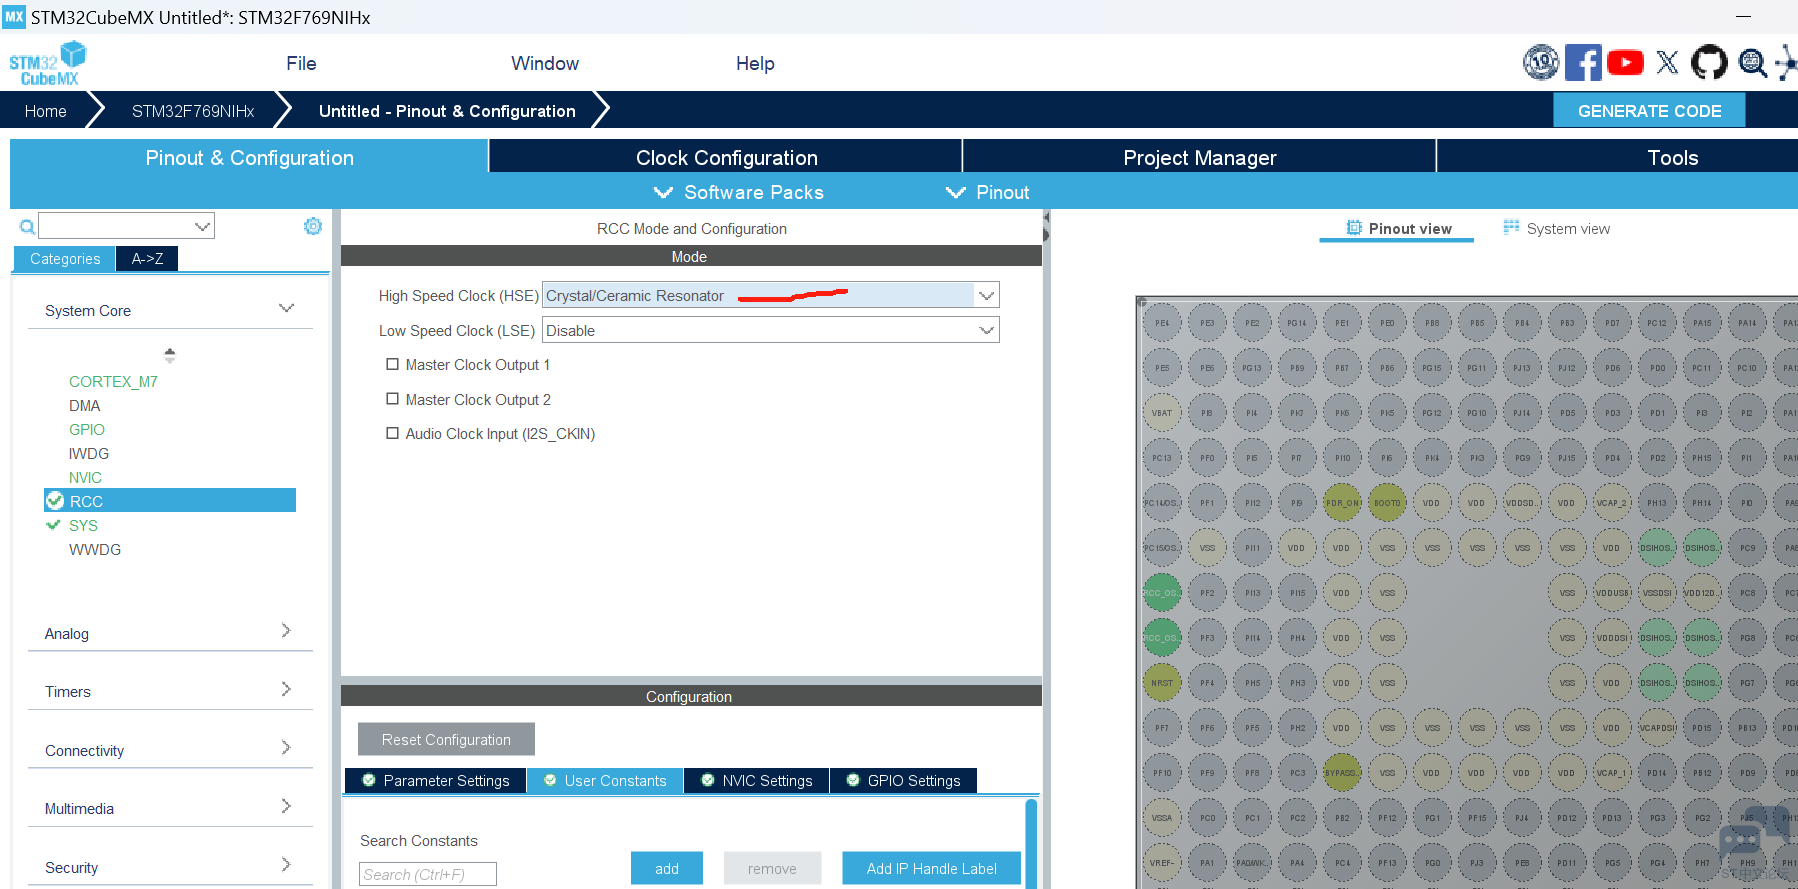Open the Low Speed Clock (LSE) dropdown
Viewport: 1798px width, 889px height.
click(x=770, y=330)
